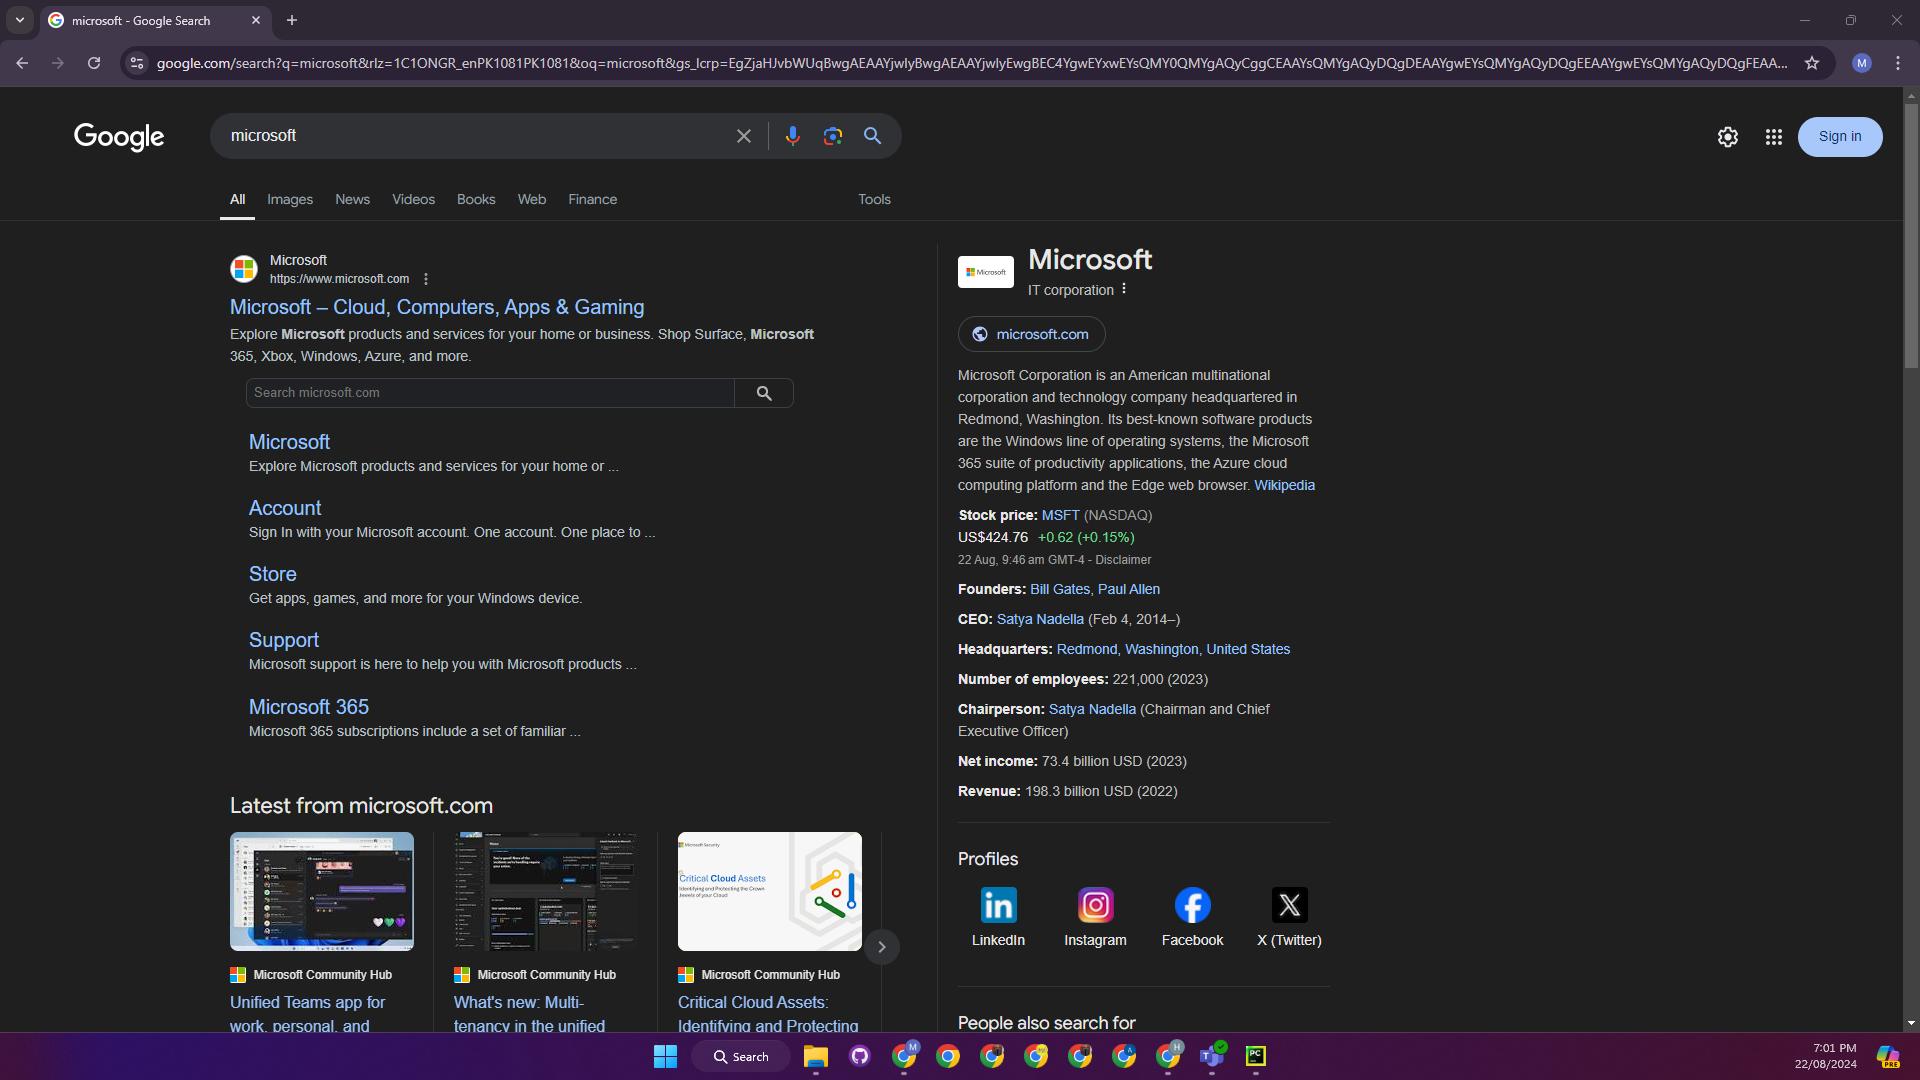Show next latest posts carousel arrow
Viewport: 1920px width, 1080px height.
coord(881,947)
